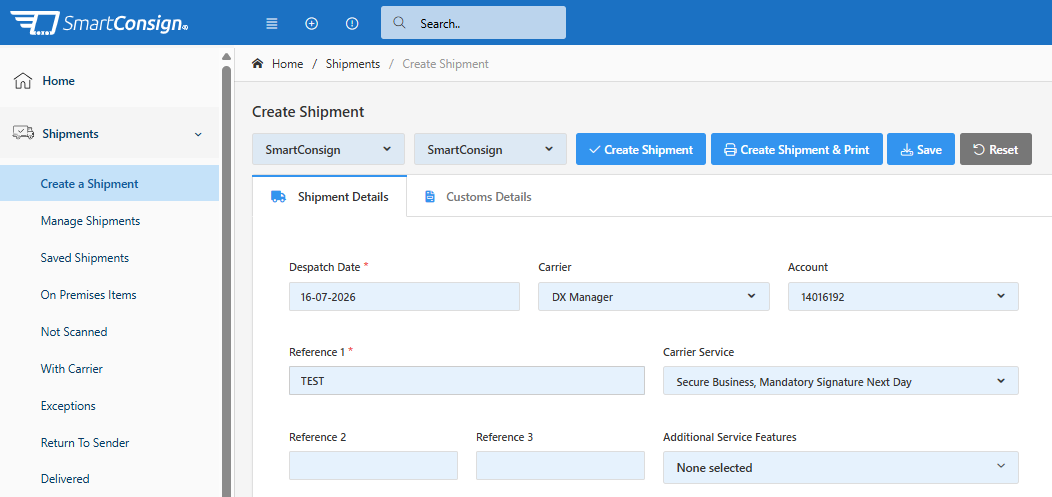
Task: Click the truck icon on Shipment Details tab
Action: 278,197
